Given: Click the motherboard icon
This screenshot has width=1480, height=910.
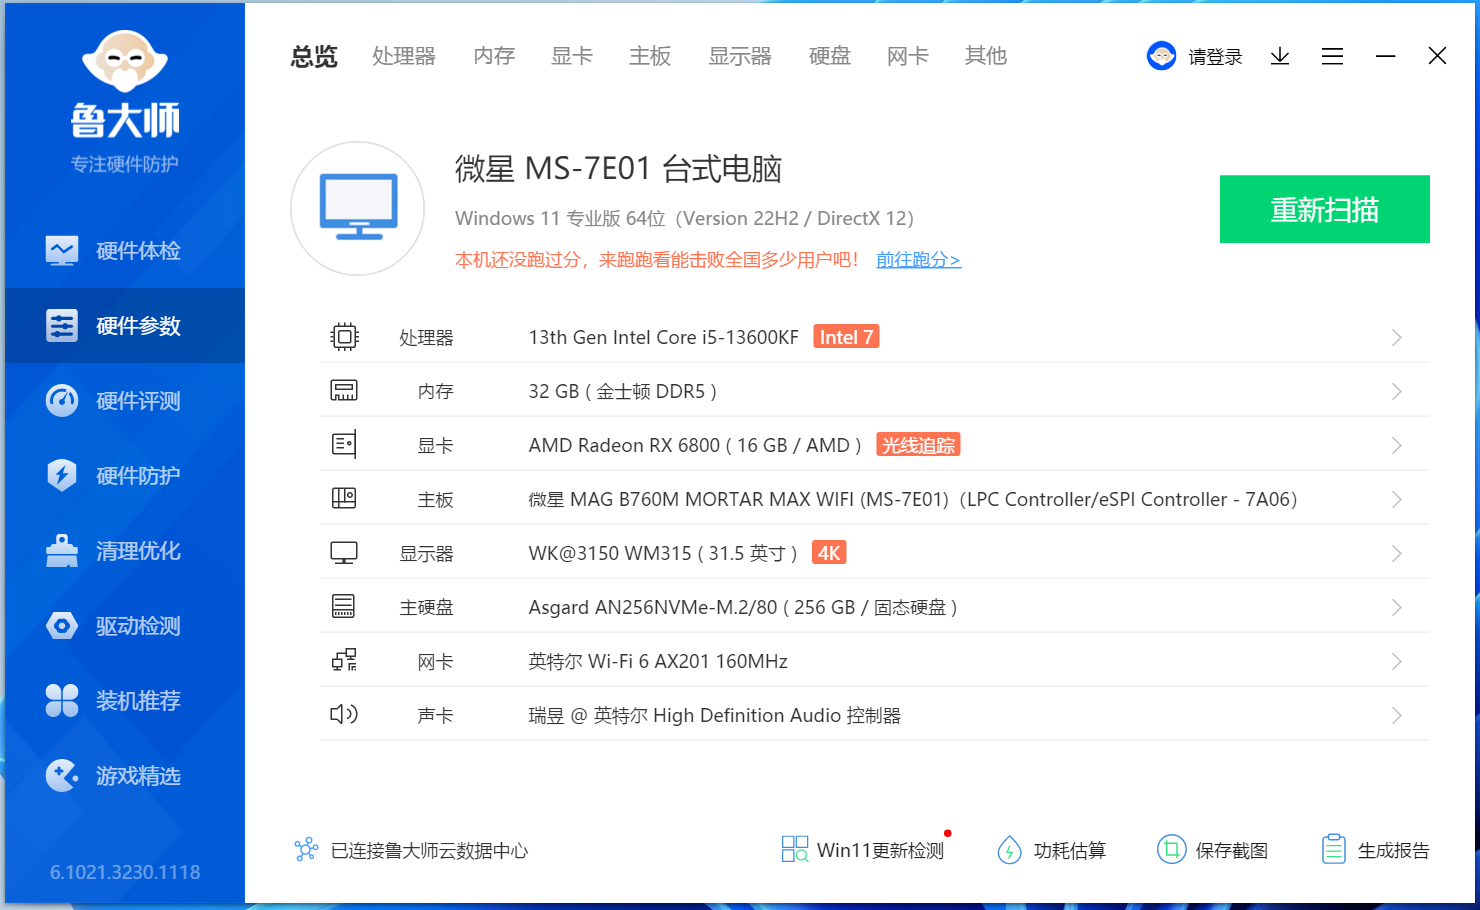Looking at the screenshot, I should click(x=344, y=498).
